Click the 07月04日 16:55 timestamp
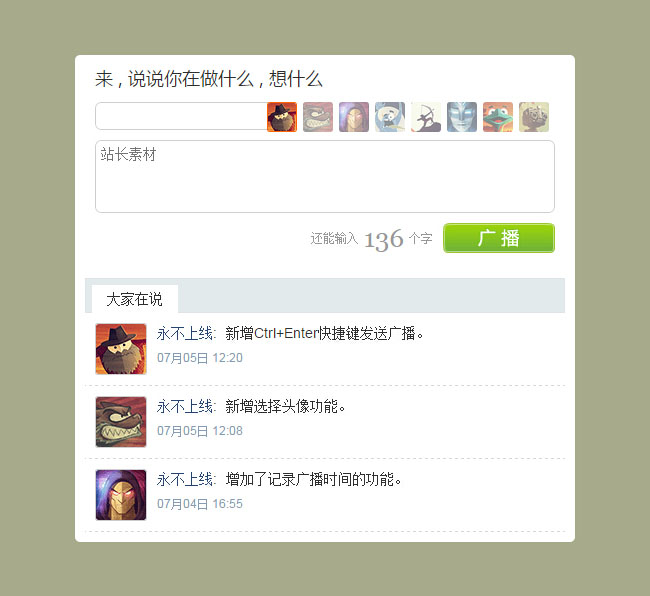 pos(200,504)
